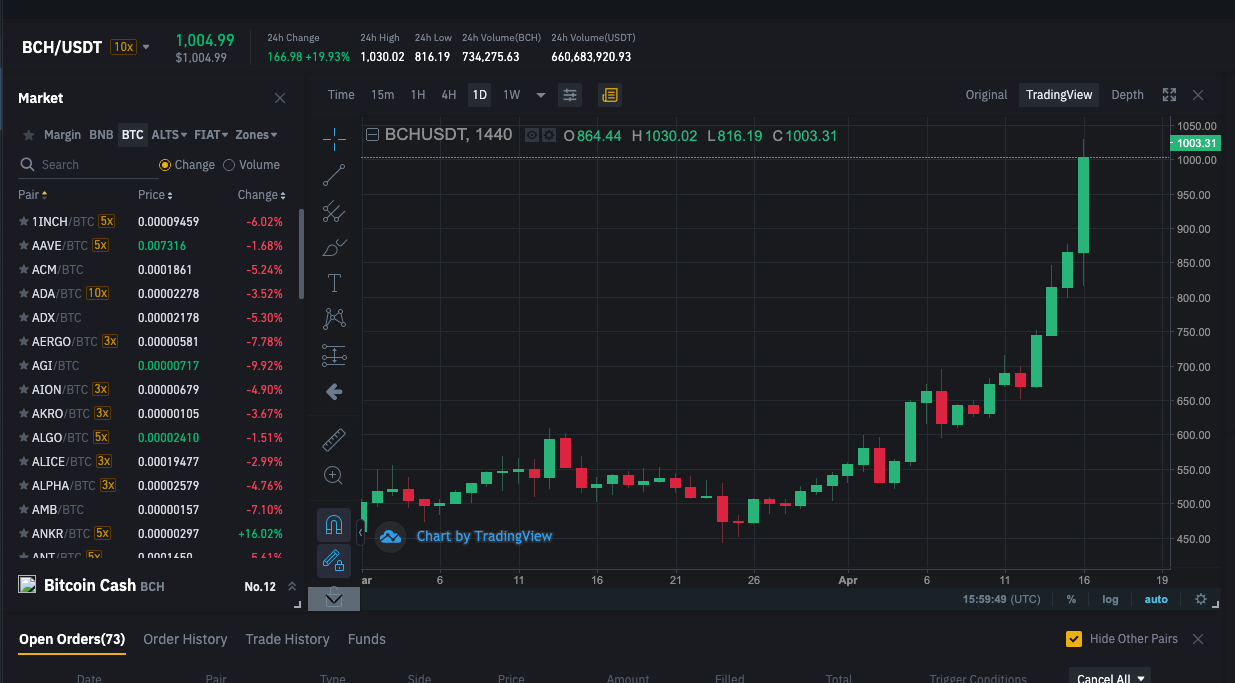The image size is (1235, 683).
Task: Uncheck Hide Other Pairs checkbox
Action: [x=1074, y=639]
